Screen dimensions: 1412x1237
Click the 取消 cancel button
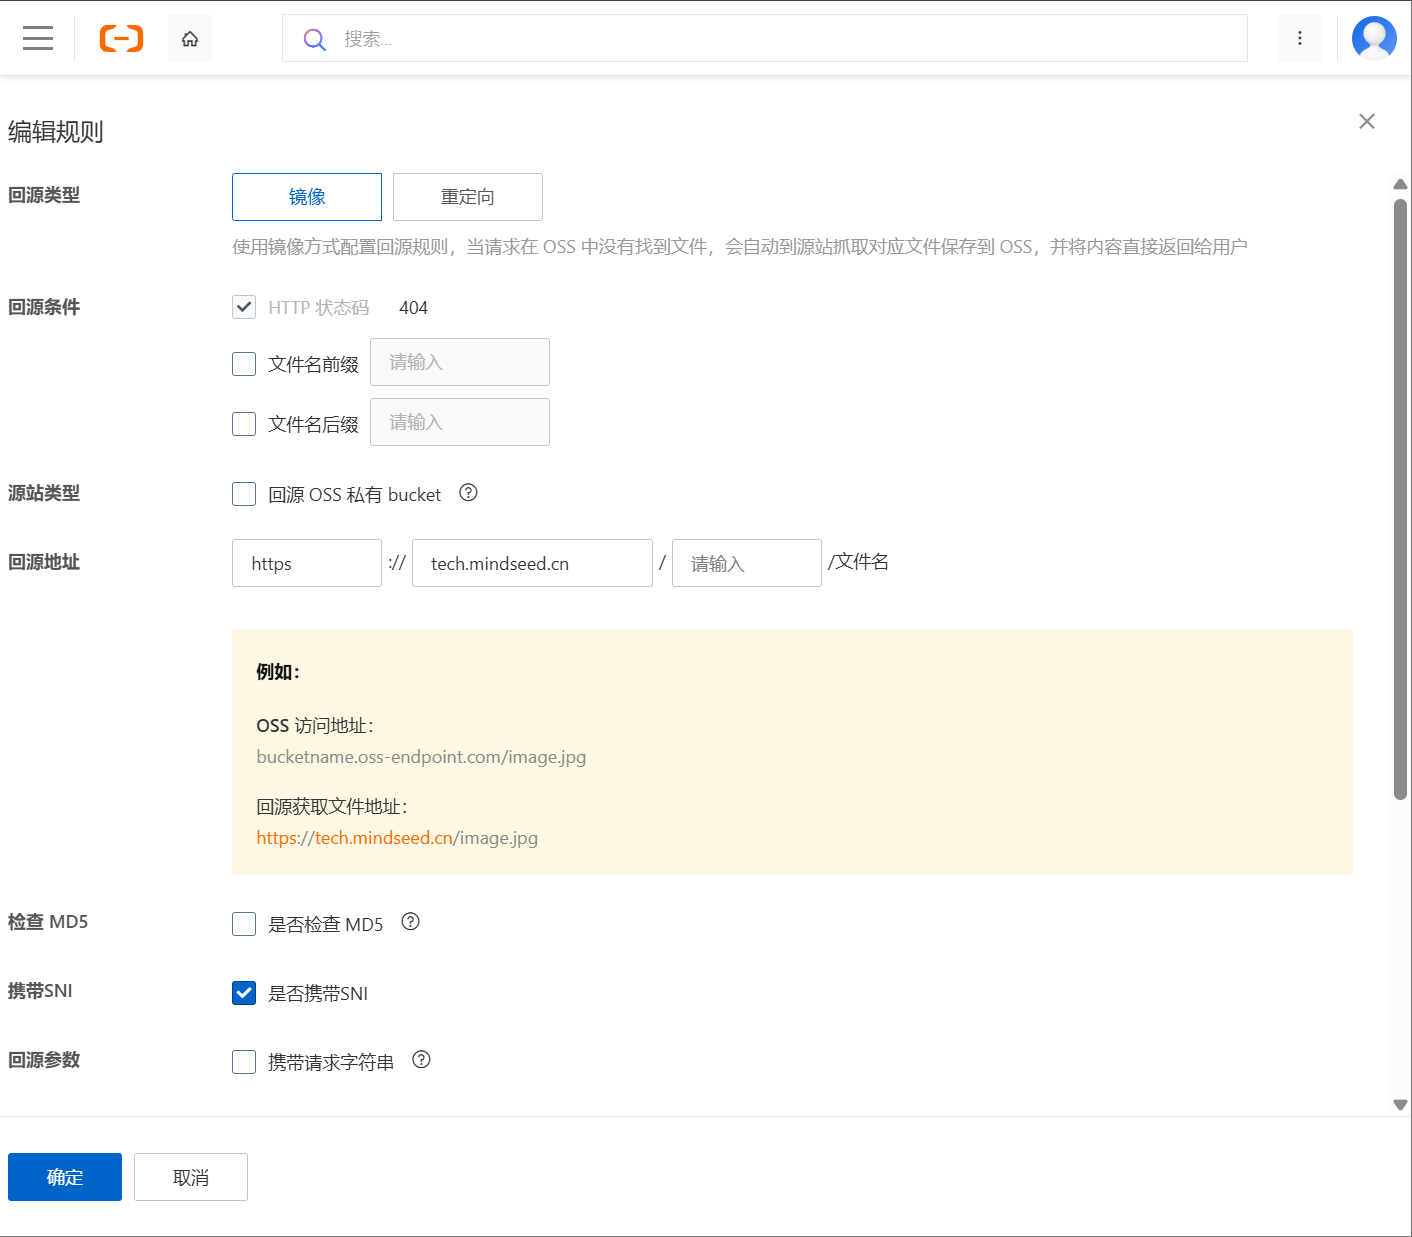click(x=191, y=1177)
